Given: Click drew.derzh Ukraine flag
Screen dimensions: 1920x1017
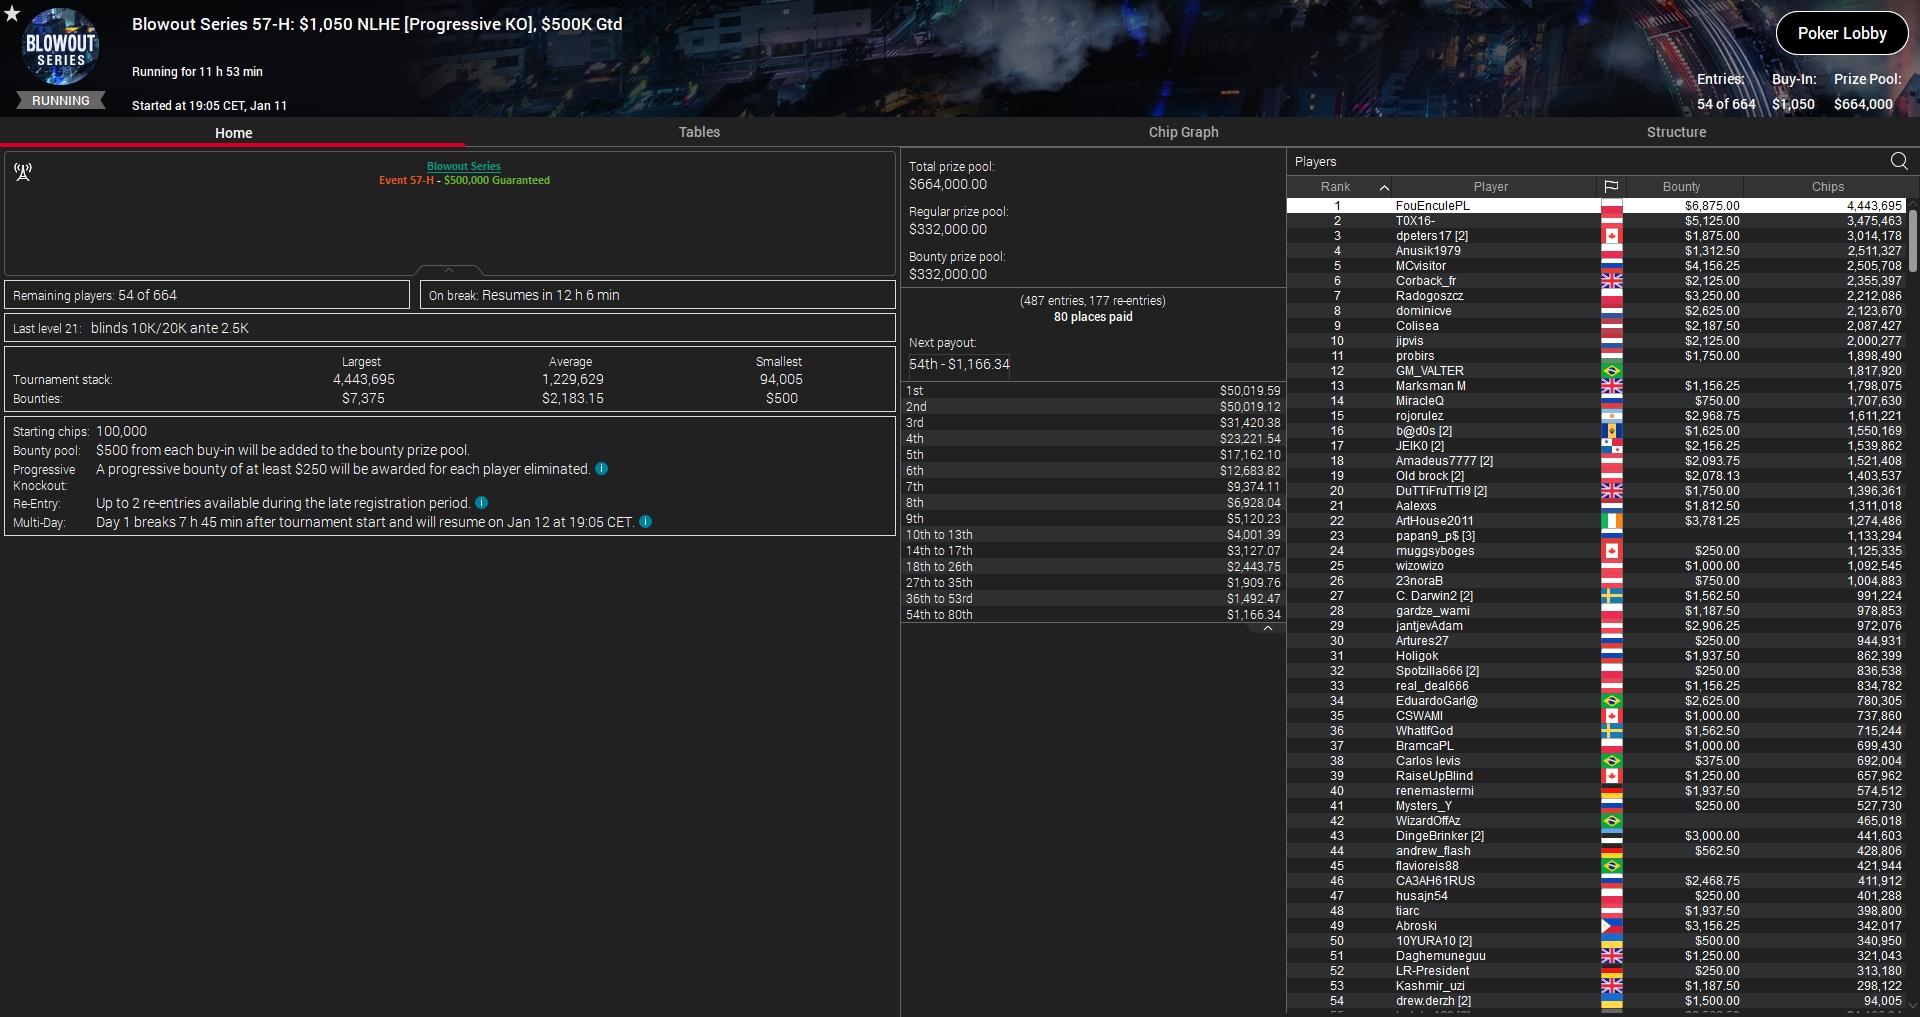Looking at the screenshot, I should (x=1612, y=1001).
